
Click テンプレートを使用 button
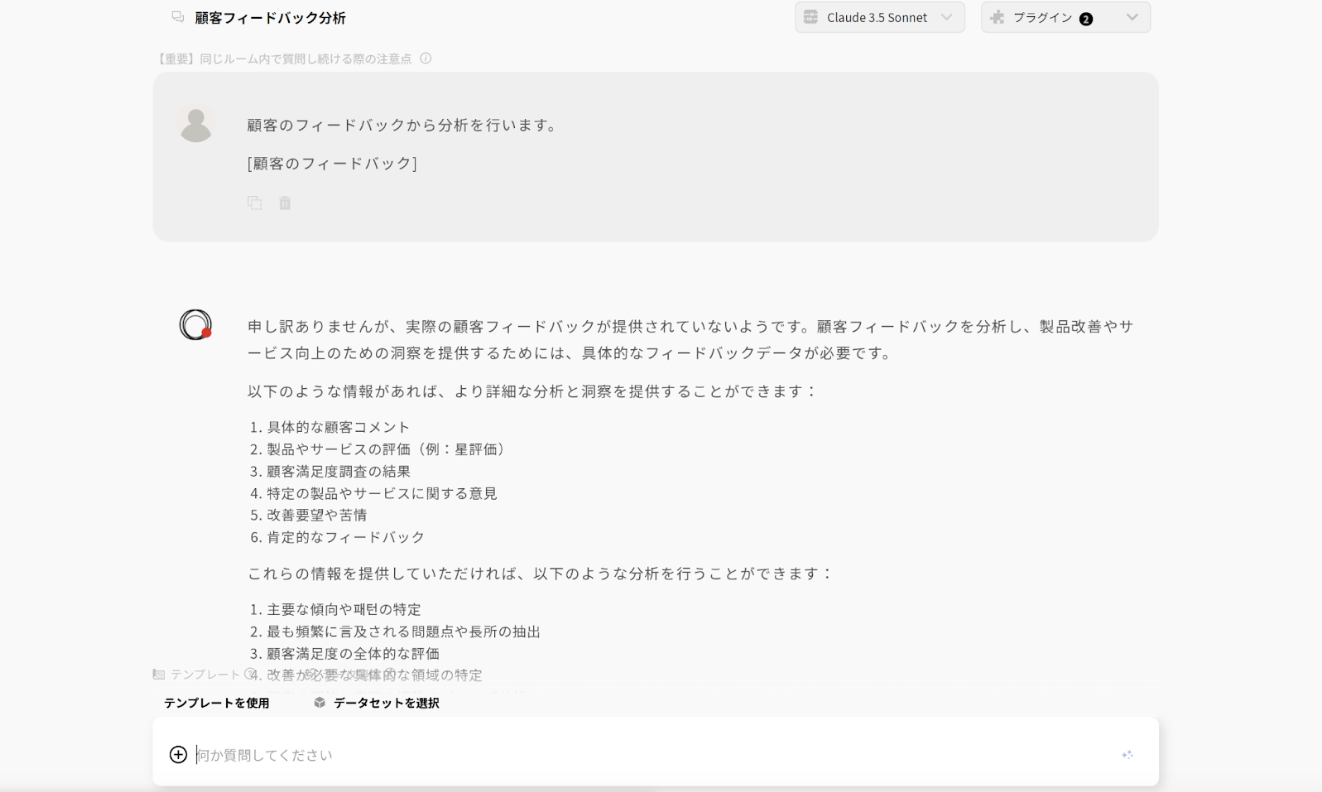click(217, 703)
